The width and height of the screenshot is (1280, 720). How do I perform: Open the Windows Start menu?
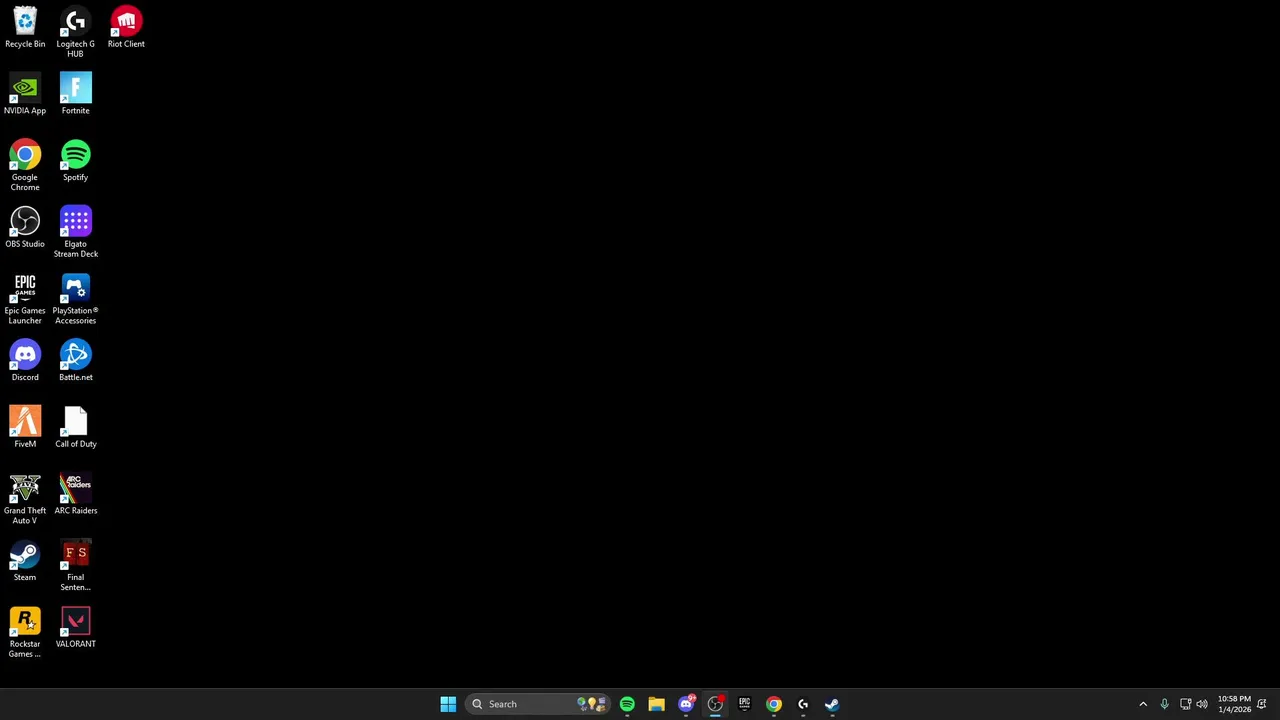click(x=448, y=704)
